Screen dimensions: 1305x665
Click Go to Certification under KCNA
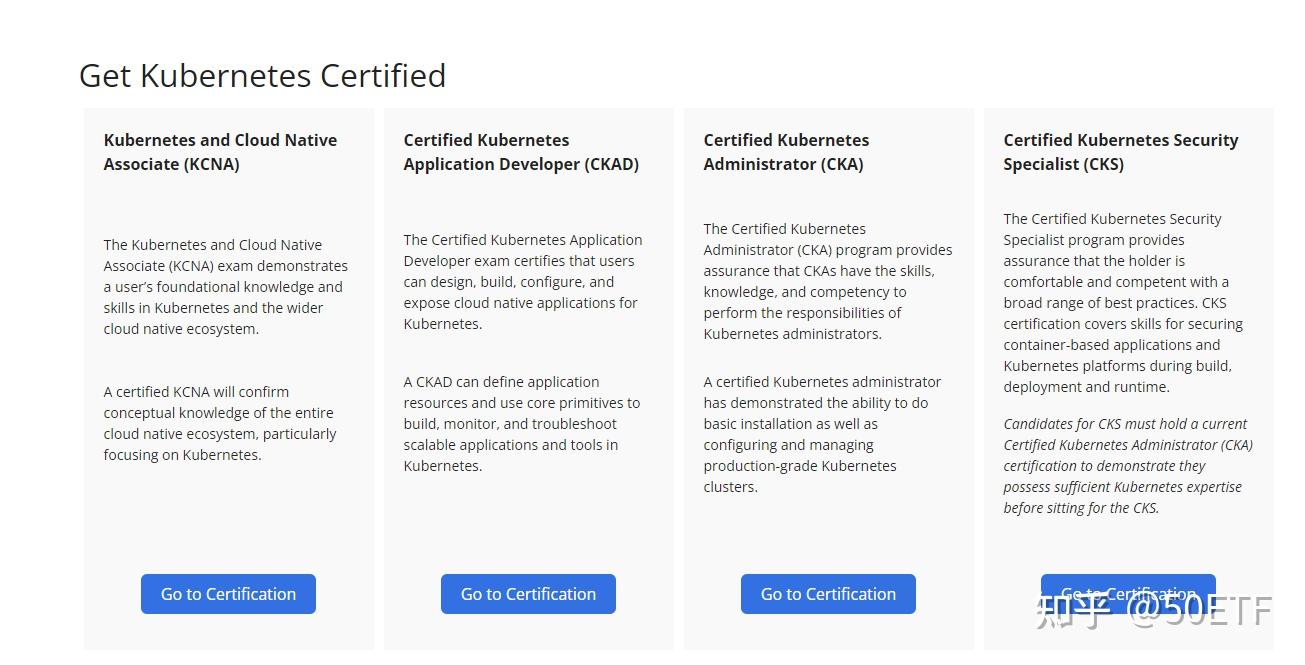click(228, 593)
